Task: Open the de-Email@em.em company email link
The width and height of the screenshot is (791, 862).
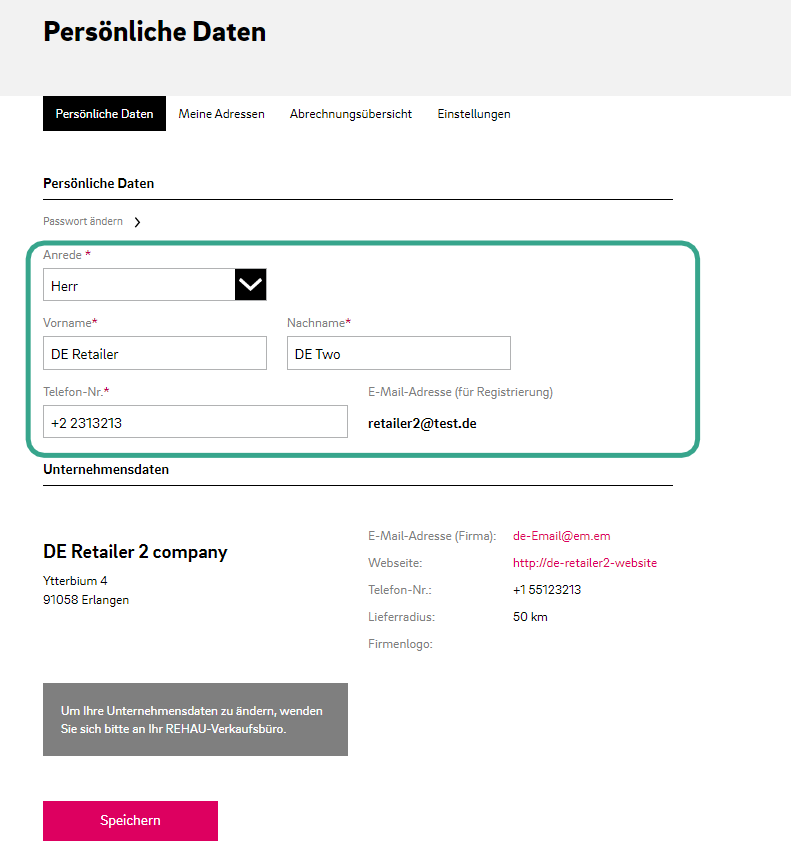Action: [561, 536]
